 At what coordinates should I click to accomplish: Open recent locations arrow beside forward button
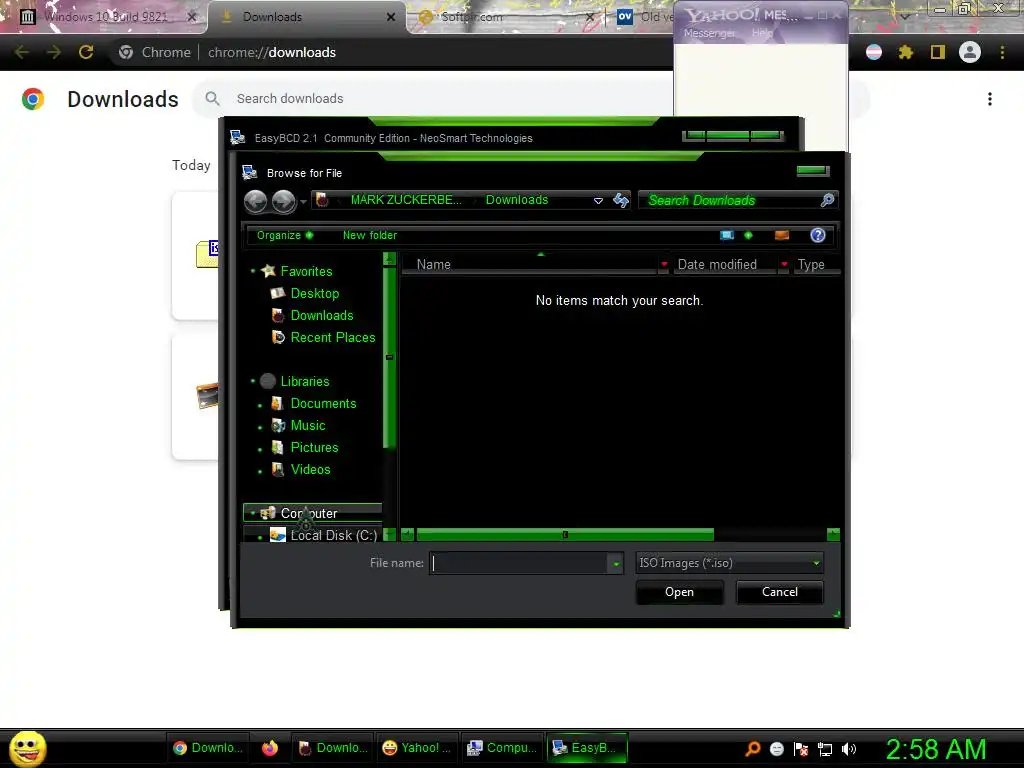coord(303,202)
